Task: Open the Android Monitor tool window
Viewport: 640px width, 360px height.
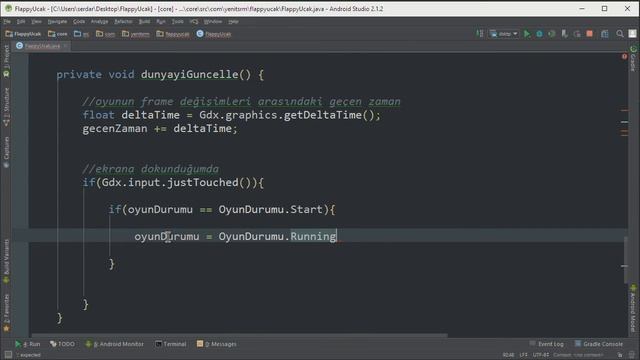Action: point(115,344)
